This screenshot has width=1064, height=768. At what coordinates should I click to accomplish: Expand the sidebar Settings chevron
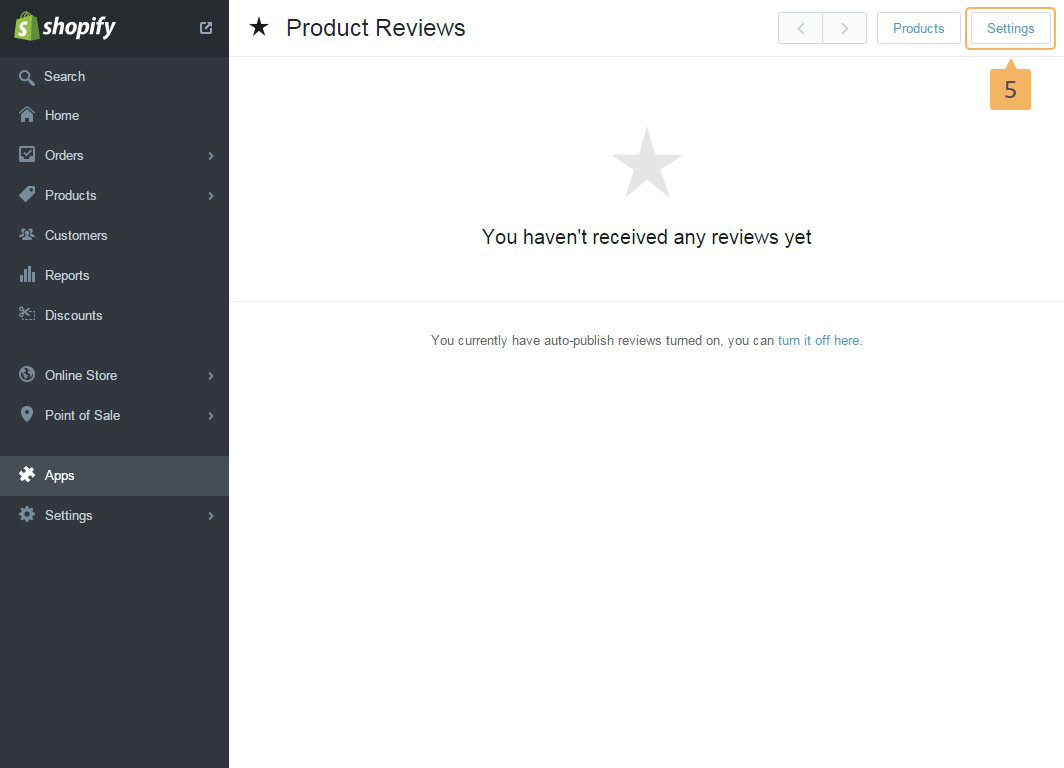click(211, 516)
